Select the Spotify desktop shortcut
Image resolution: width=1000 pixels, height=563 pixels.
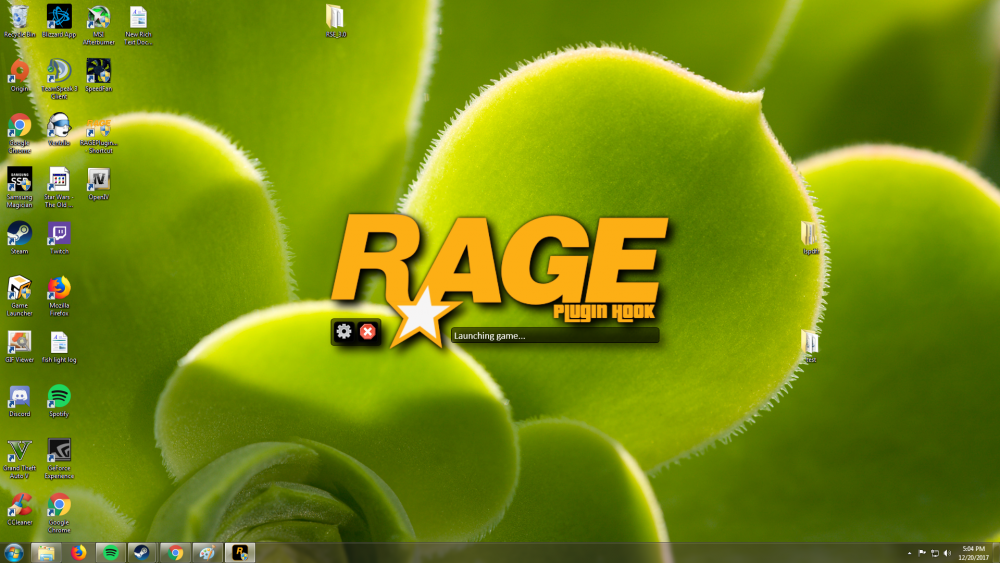tap(59, 400)
